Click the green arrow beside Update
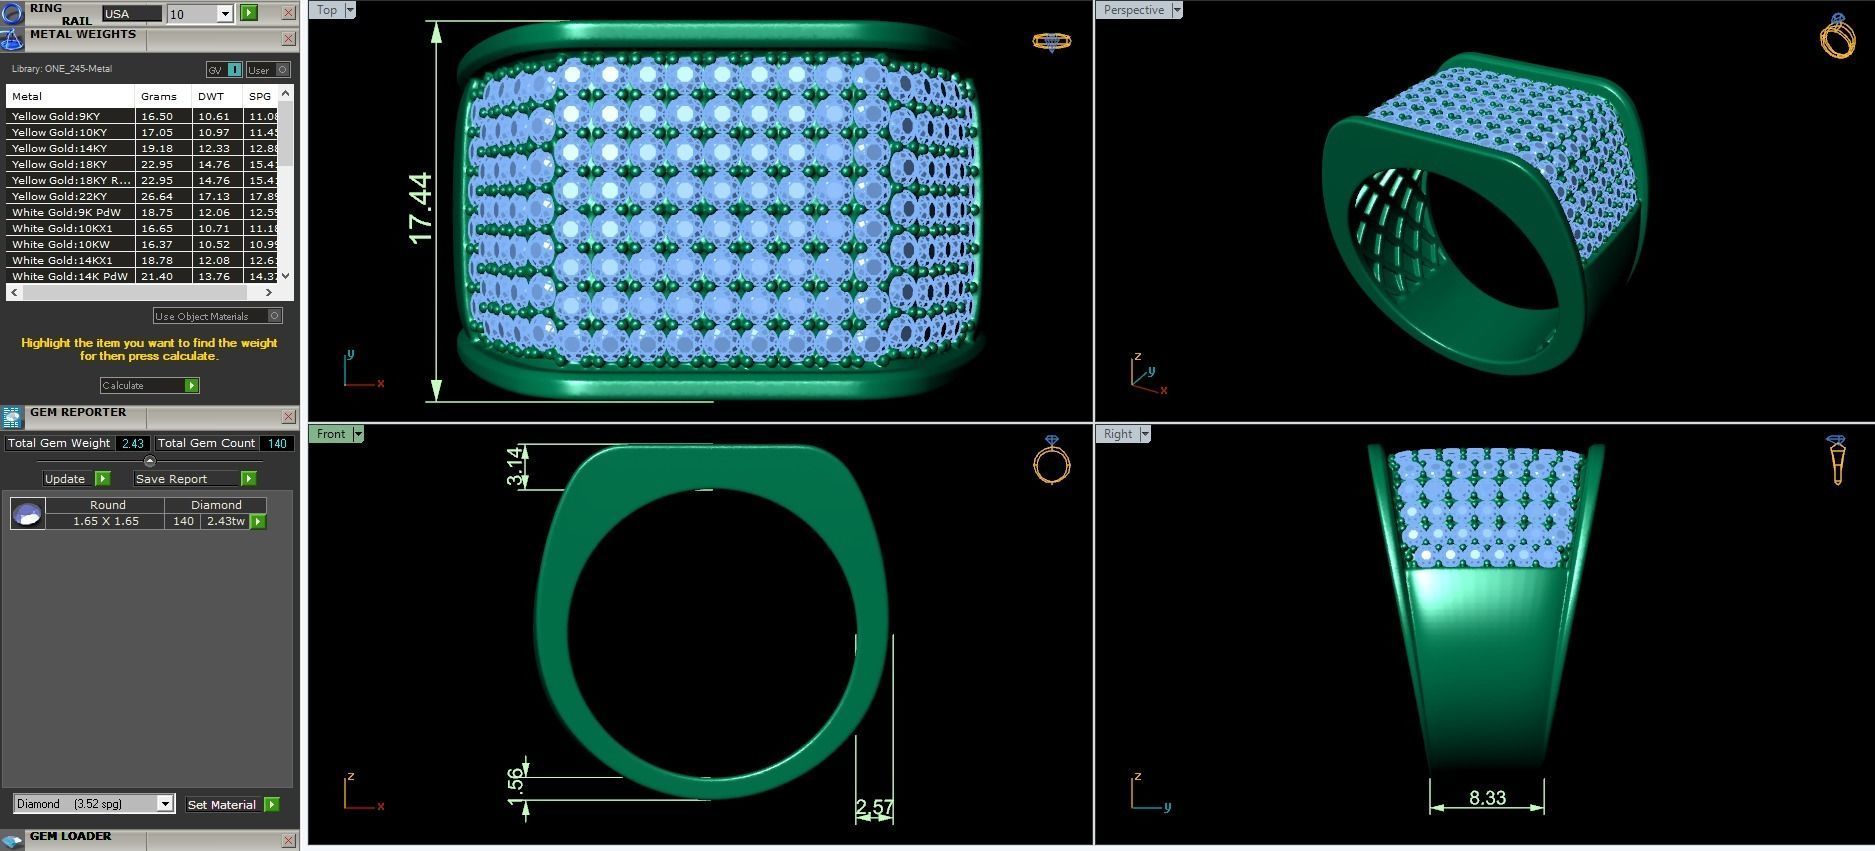This screenshot has width=1875, height=851. pyautogui.click(x=102, y=478)
